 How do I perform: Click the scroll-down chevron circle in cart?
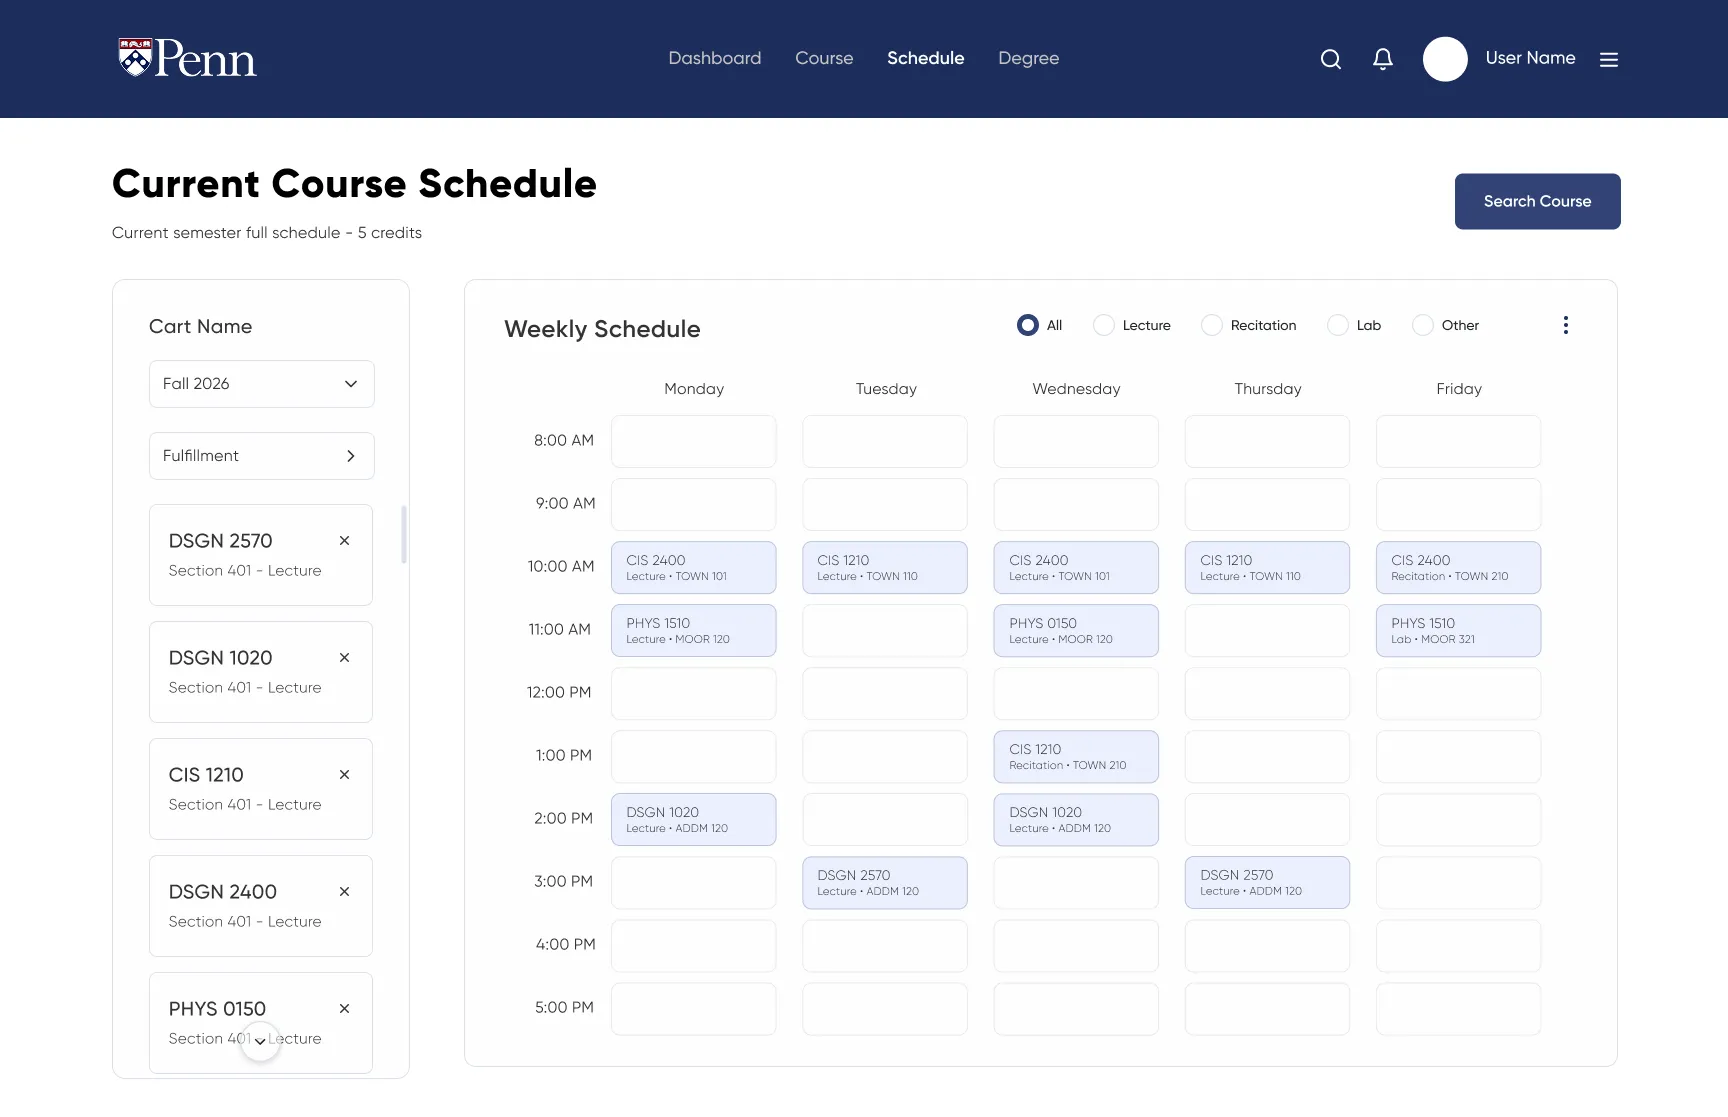point(260,1041)
